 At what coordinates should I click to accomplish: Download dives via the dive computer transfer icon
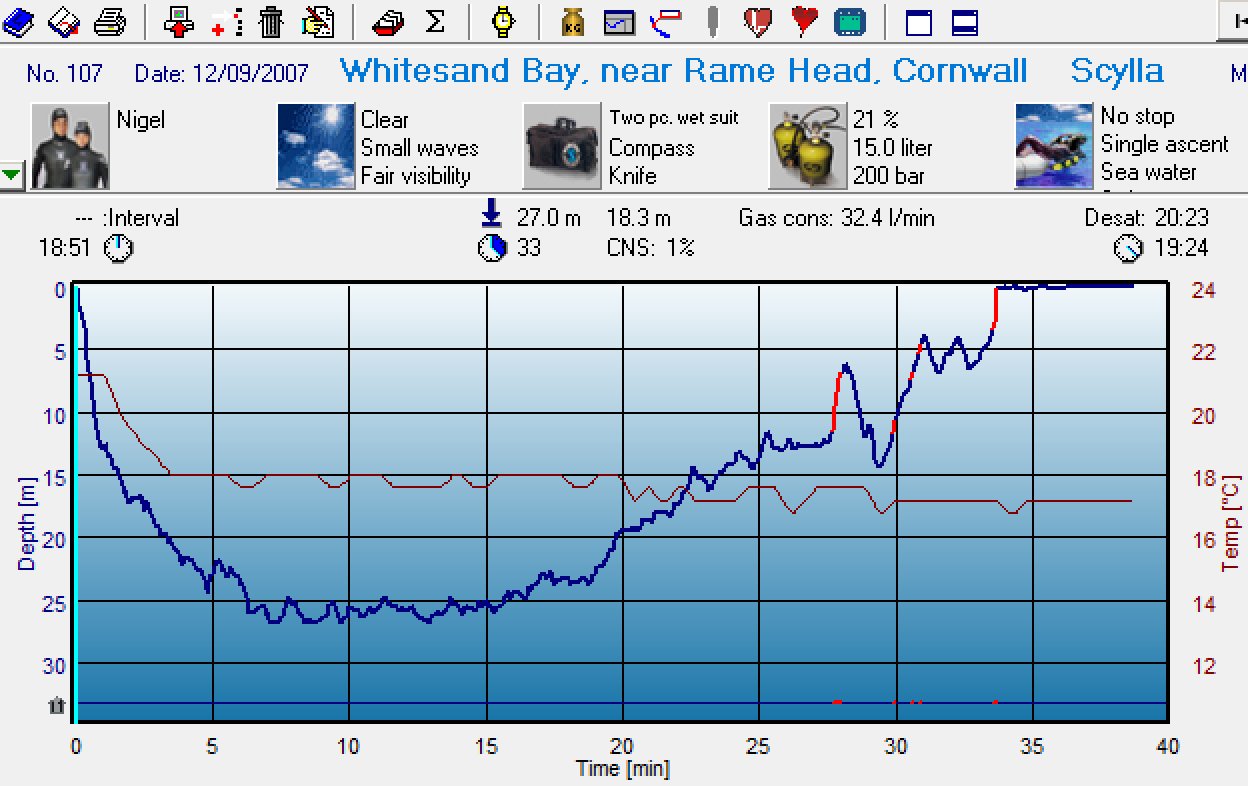point(178,20)
